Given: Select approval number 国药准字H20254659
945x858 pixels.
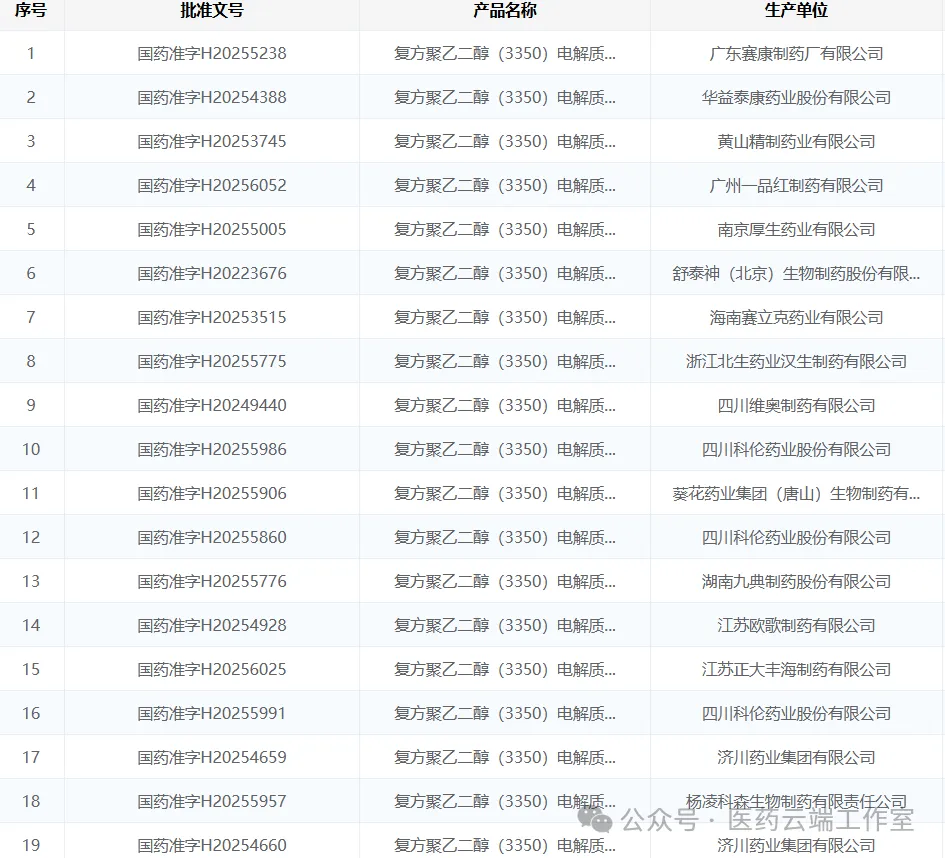Looking at the screenshot, I should [x=212, y=758].
